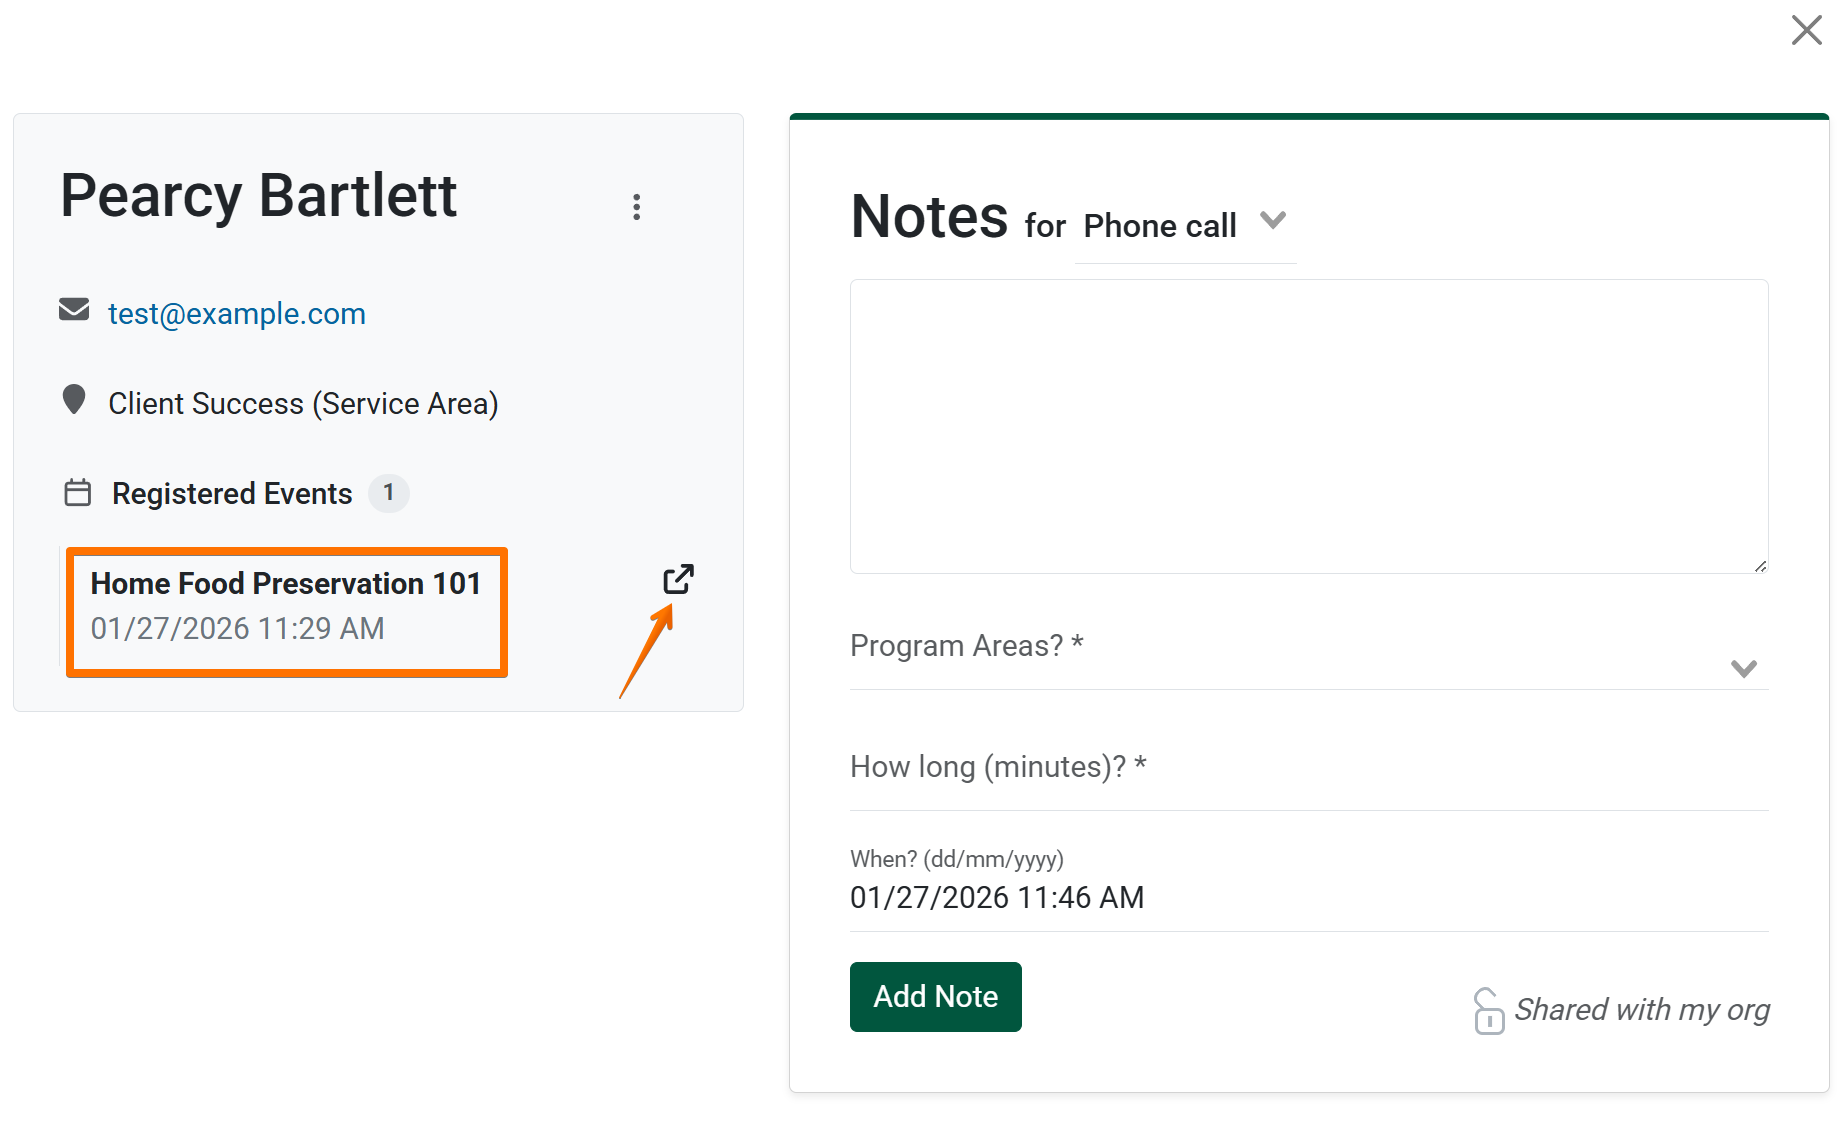Toggle the 'Shared with my org' label

[x=1642, y=1010]
